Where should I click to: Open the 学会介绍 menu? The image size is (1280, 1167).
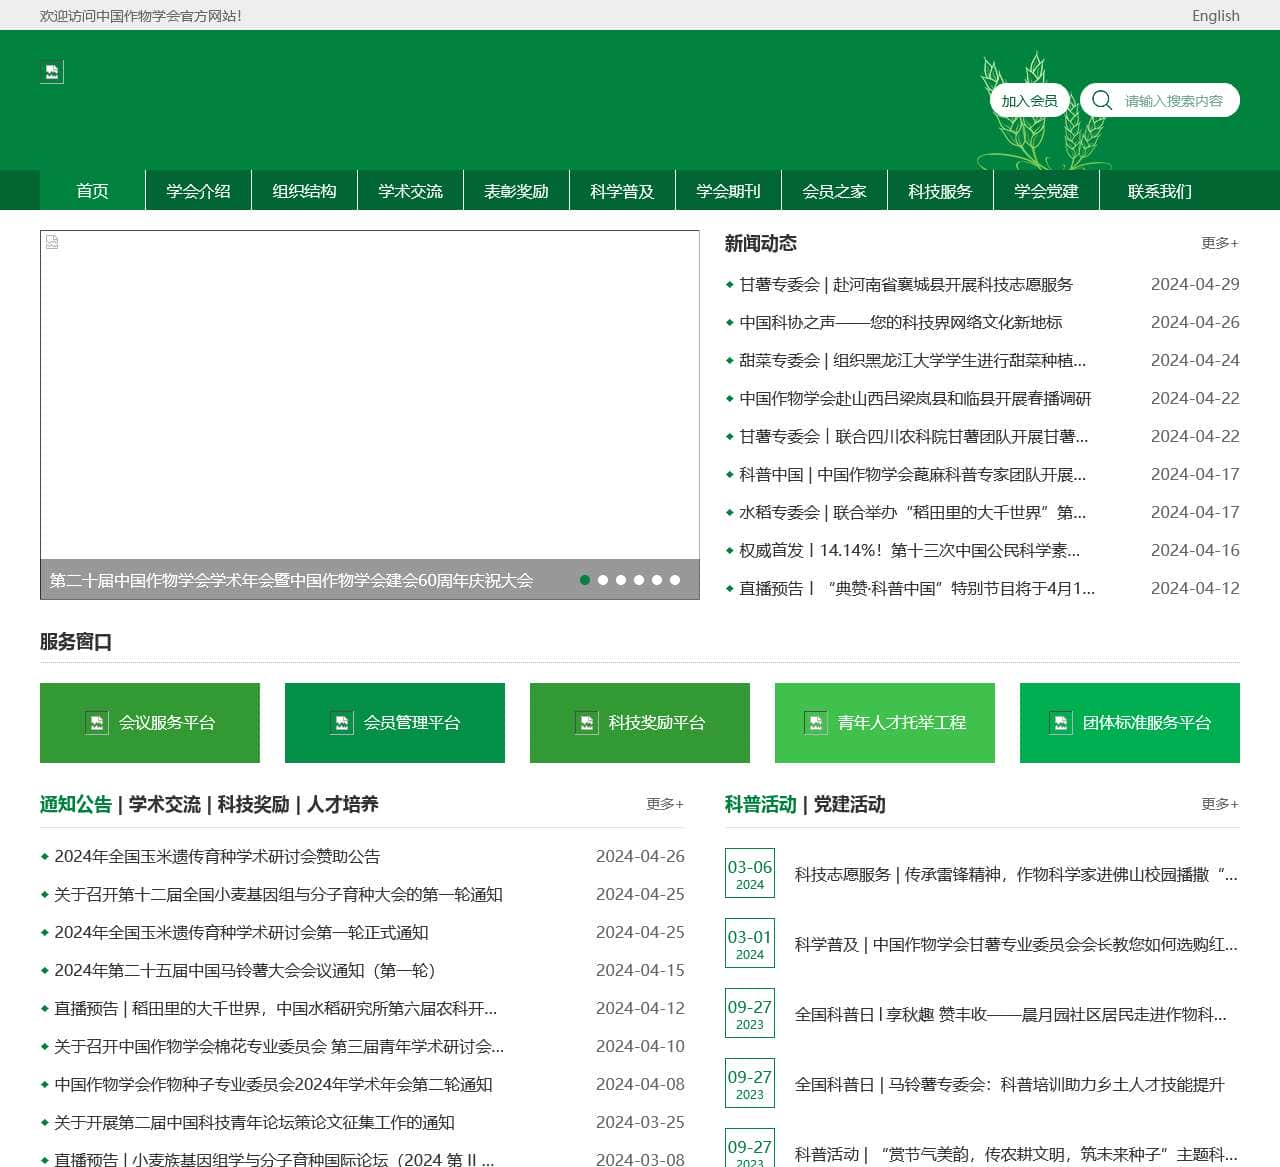tap(198, 190)
